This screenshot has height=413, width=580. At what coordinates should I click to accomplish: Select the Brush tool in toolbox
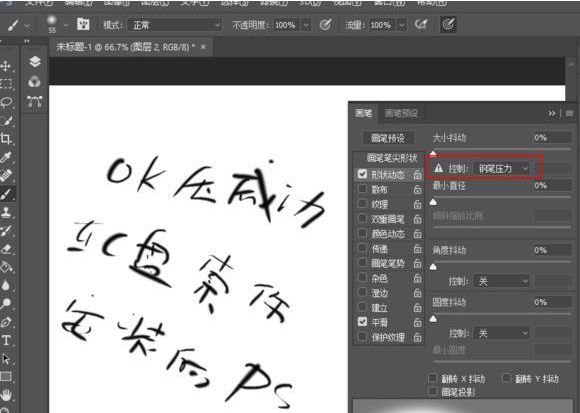pyautogui.click(x=6, y=194)
